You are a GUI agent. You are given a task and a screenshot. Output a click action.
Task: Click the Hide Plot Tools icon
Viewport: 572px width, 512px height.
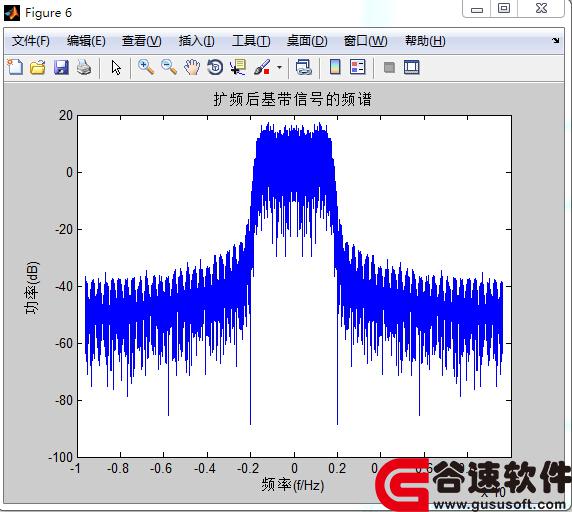389,67
